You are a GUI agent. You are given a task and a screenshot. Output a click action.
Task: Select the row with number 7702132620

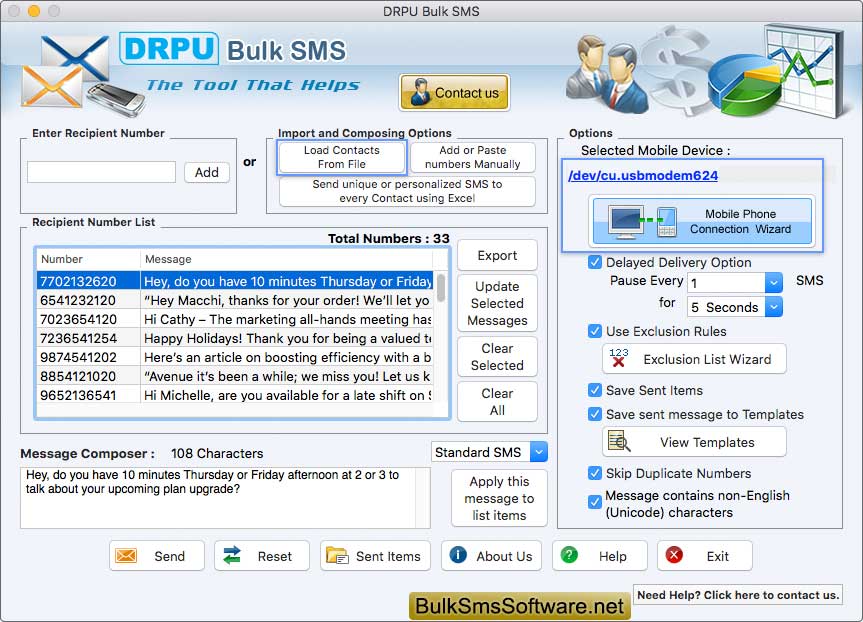(x=235, y=281)
